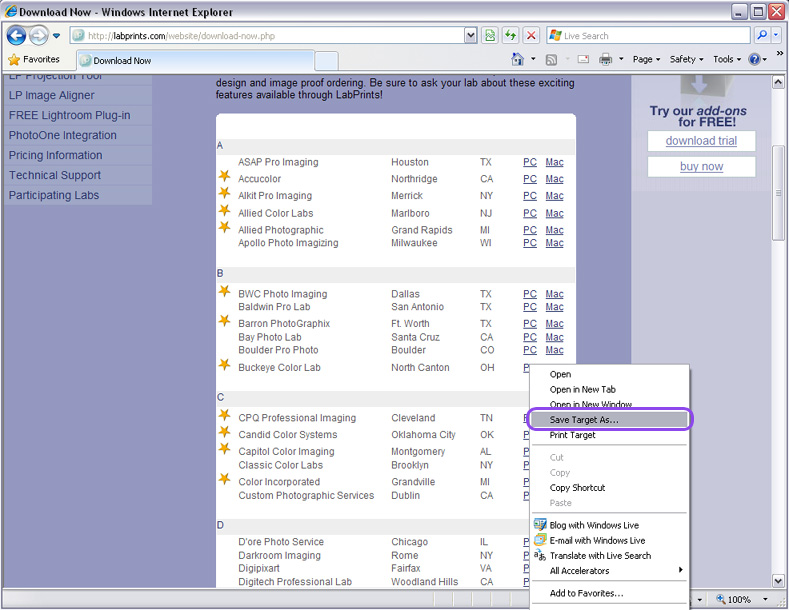This screenshot has height=610, width=789.
Task: Click the scrollbar up arrow
Action: pyautogui.click(x=778, y=82)
